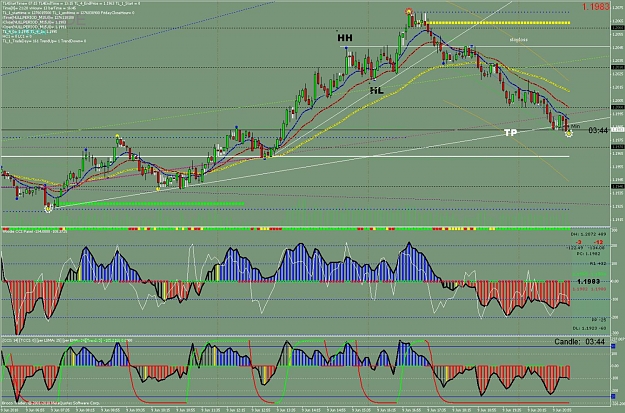Select the Candle: 03:44 countdown label
The image size is (625, 413).
point(580,342)
